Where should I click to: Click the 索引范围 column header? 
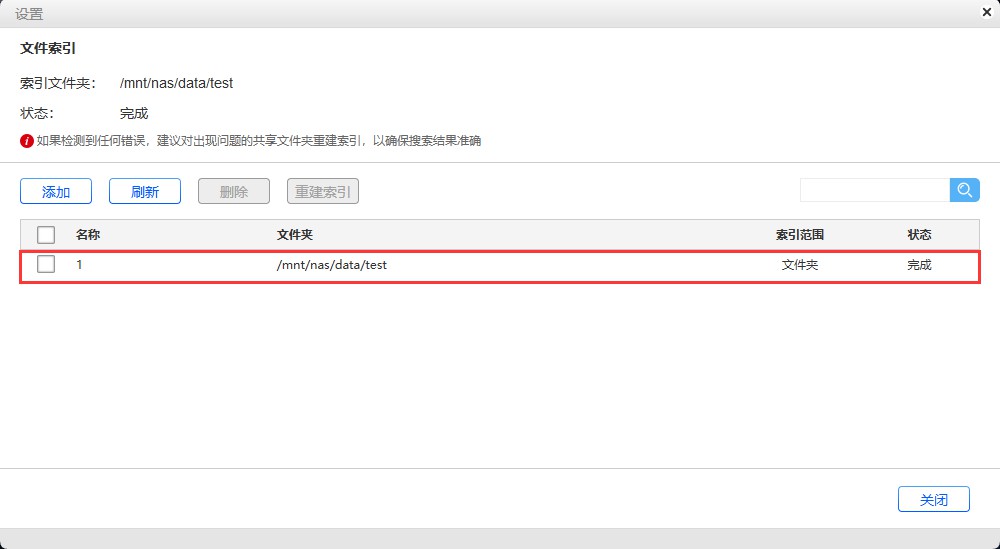(800, 235)
